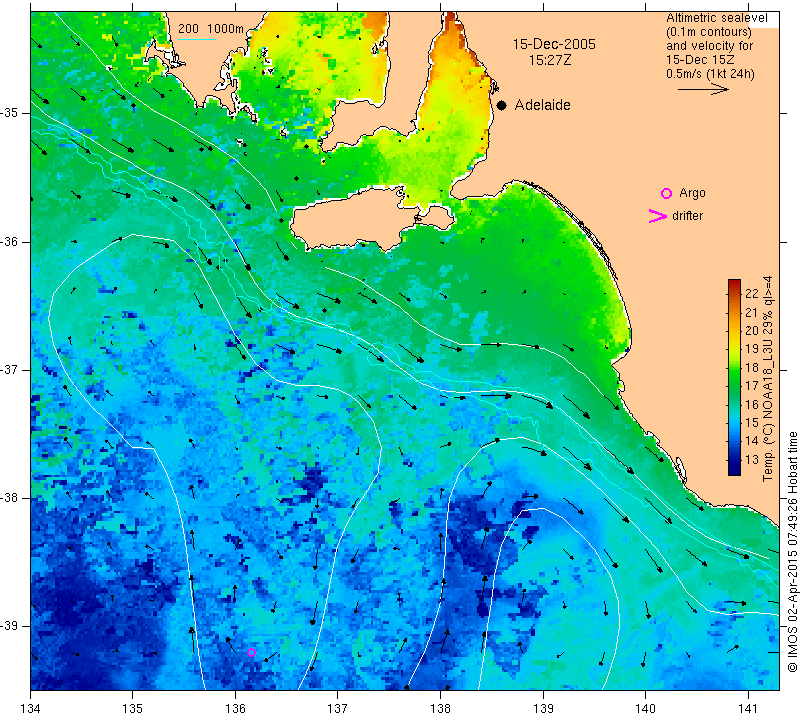Click the magenta drifter legend arrowhead
Screen dimensions: 800x720
click(x=657, y=216)
